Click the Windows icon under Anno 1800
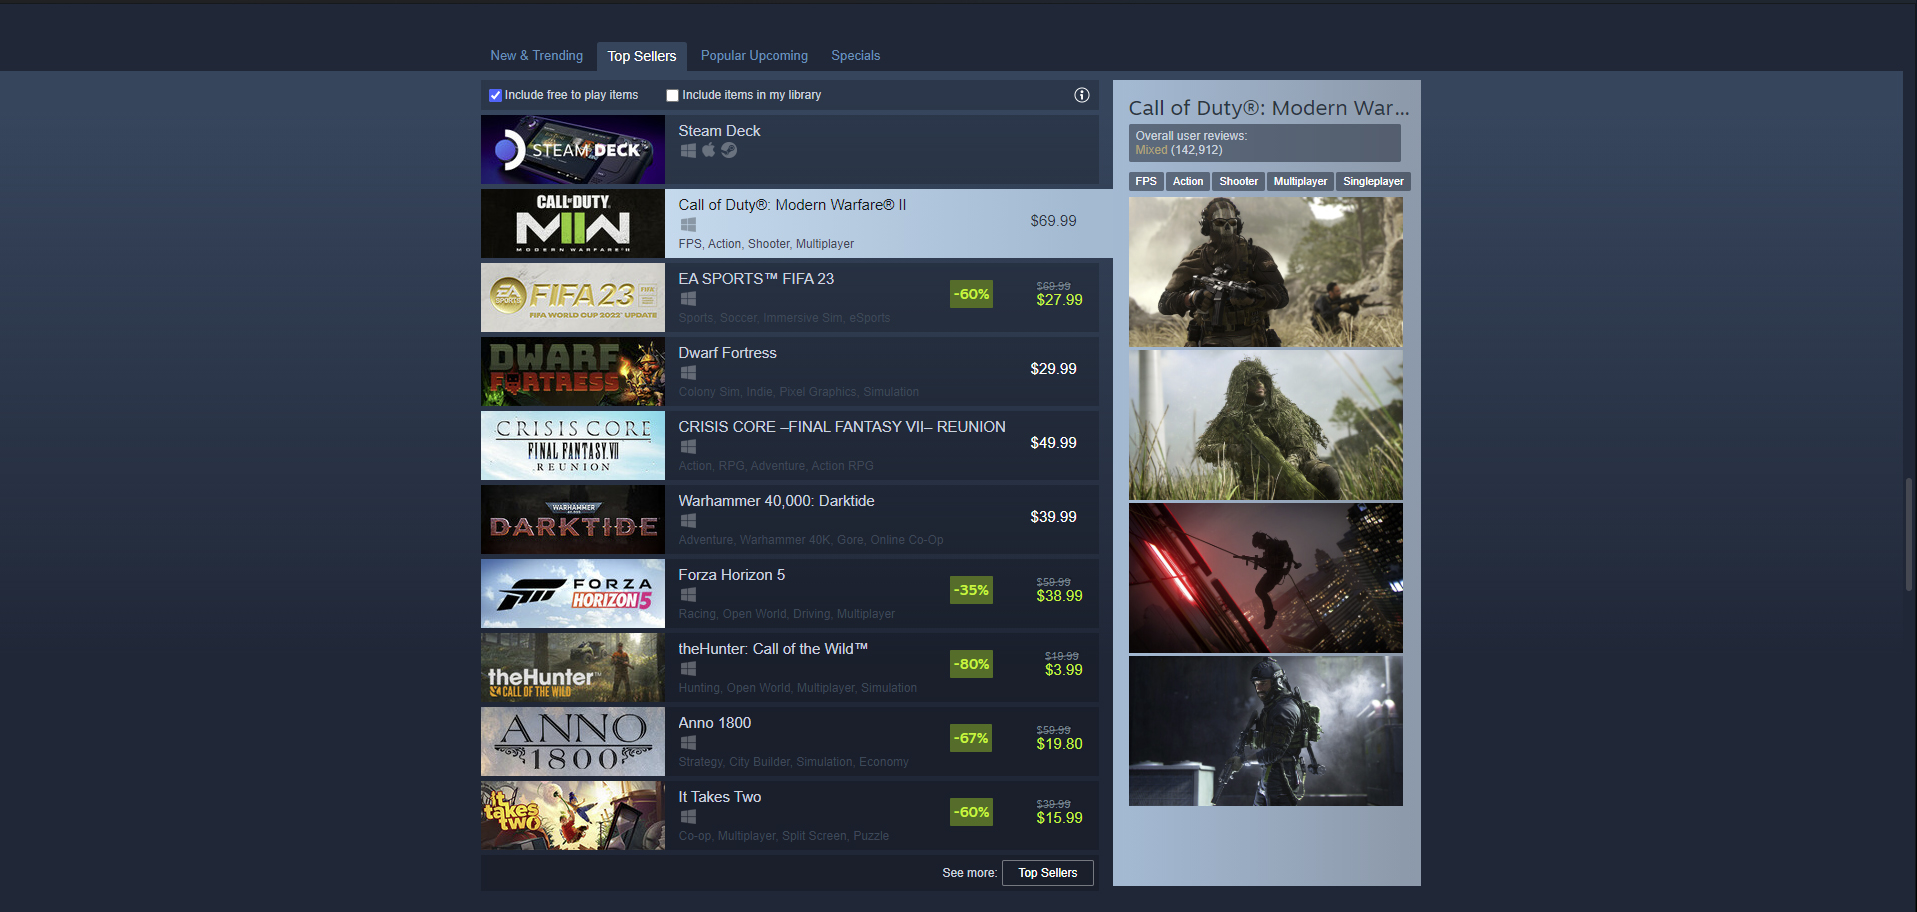 click(x=688, y=742)
